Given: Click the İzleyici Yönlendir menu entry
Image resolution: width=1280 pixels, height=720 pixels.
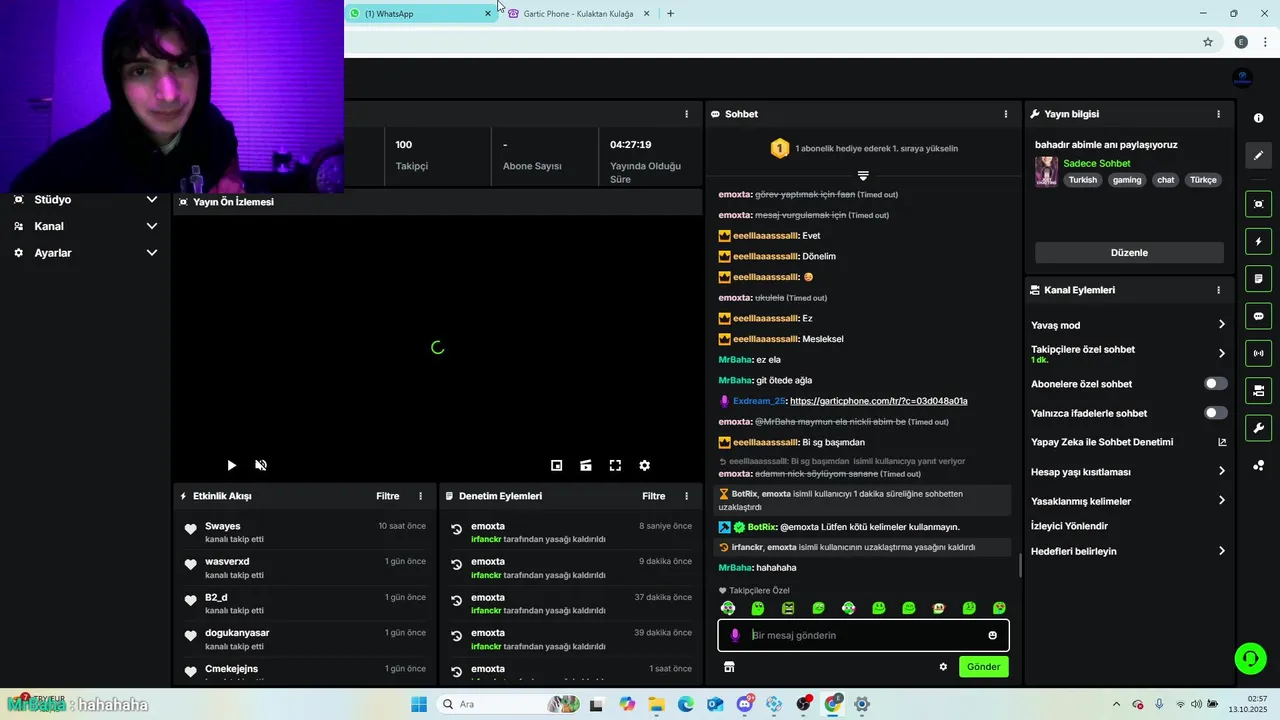Looking at the screenshot, I should (x=1069, y=526).
